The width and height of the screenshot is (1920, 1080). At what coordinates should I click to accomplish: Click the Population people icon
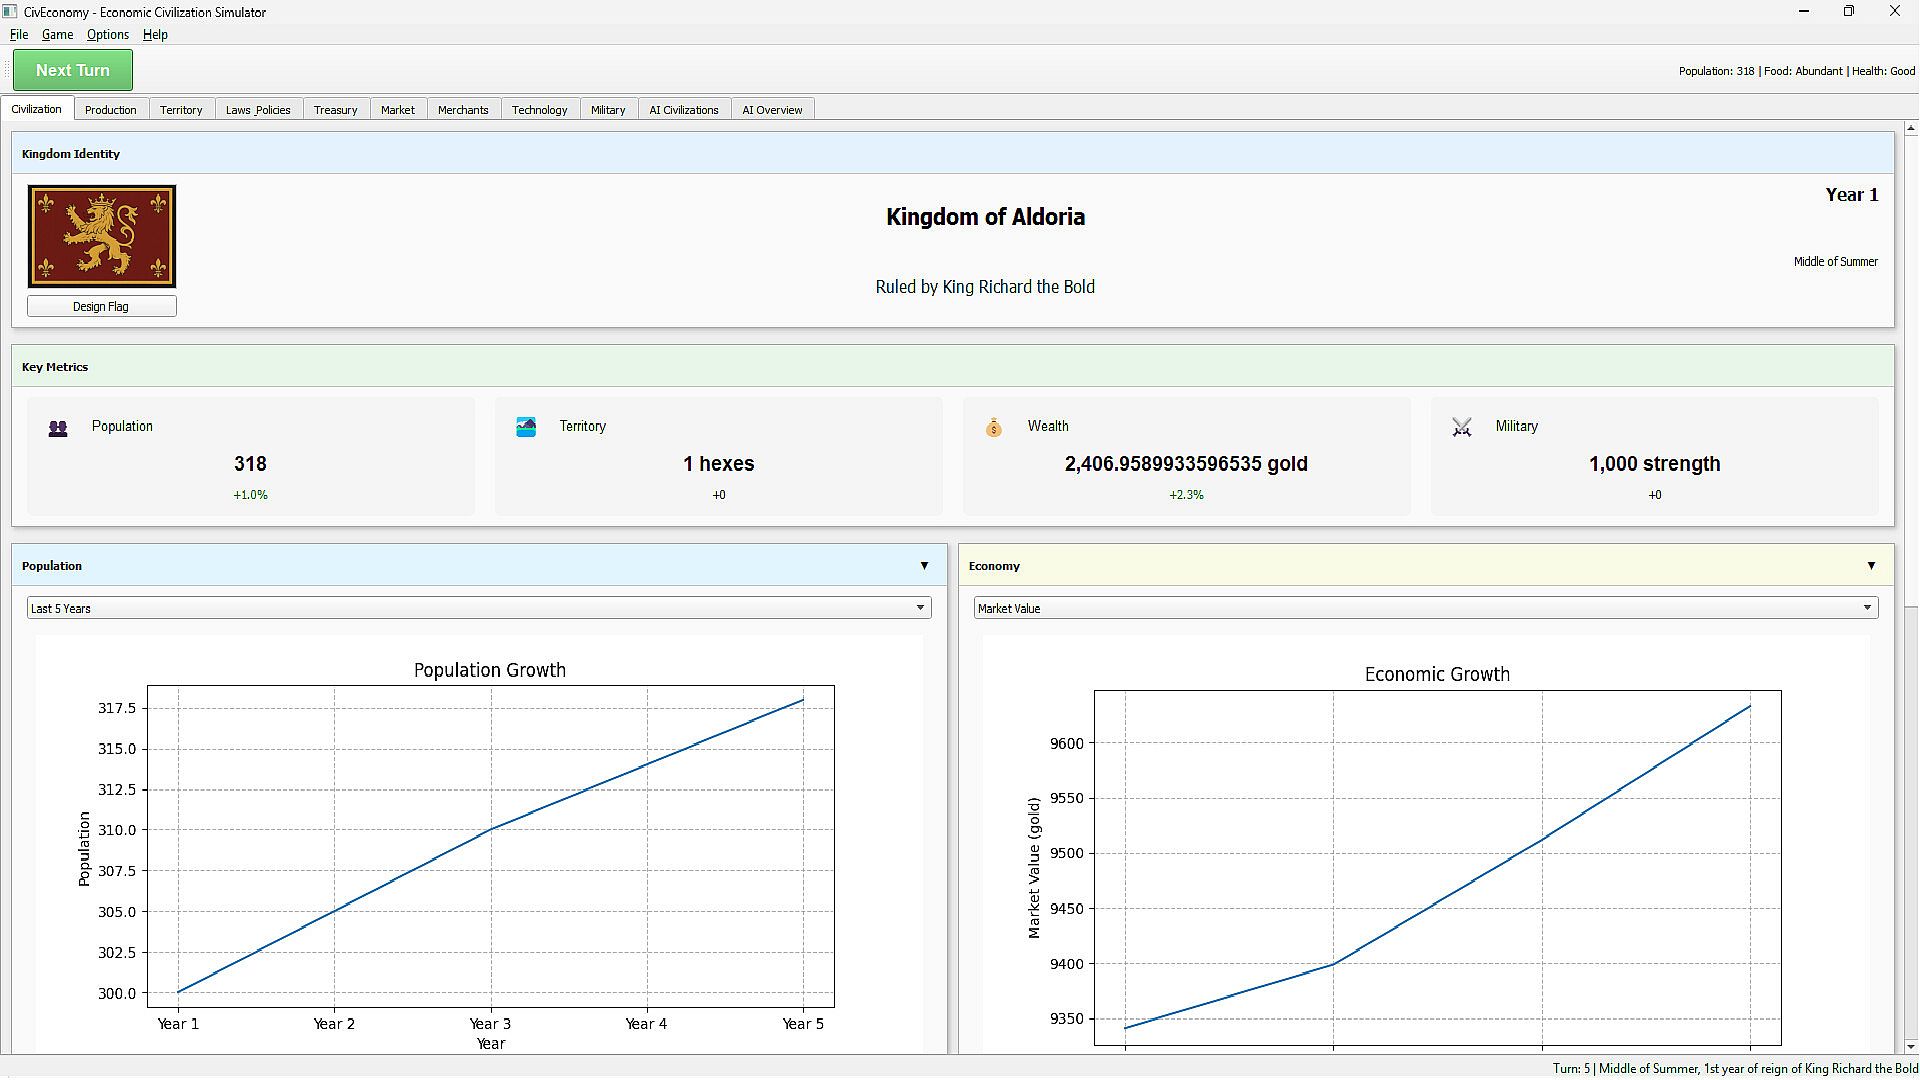(58, 428)
